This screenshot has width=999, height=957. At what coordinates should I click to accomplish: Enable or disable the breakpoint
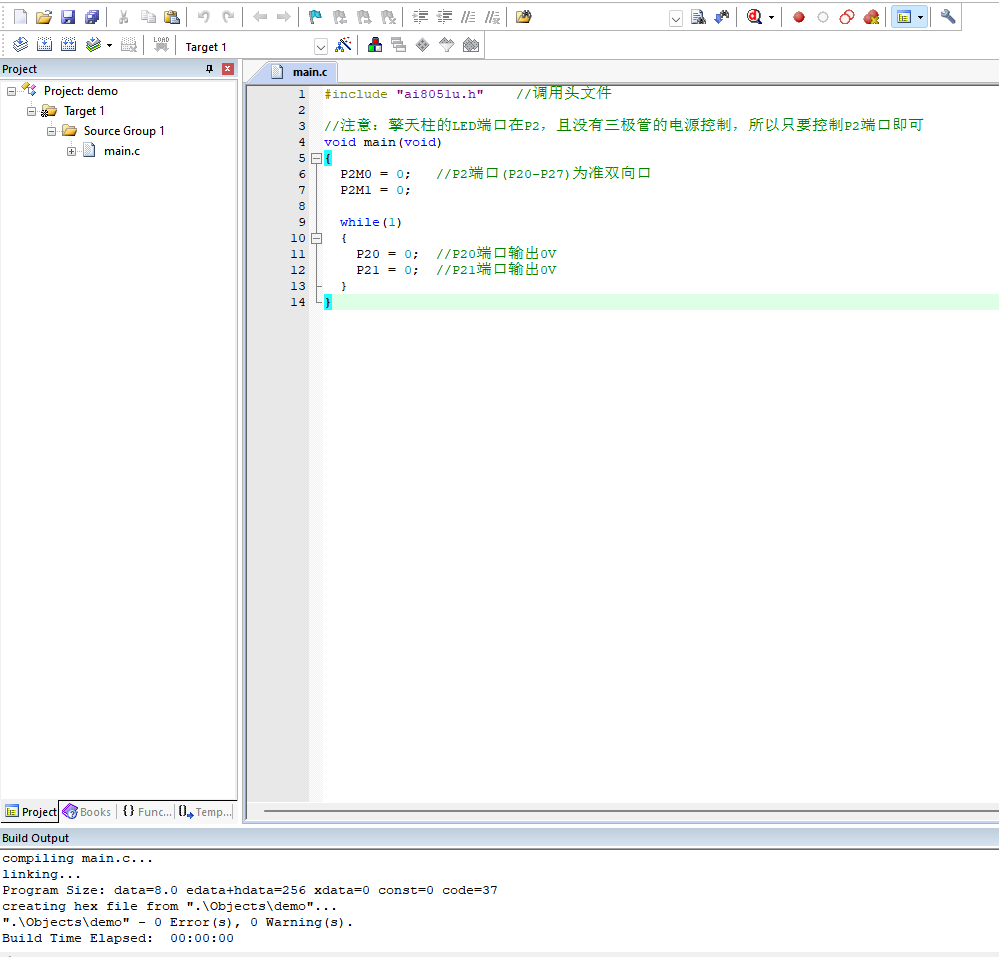[823, 17]
